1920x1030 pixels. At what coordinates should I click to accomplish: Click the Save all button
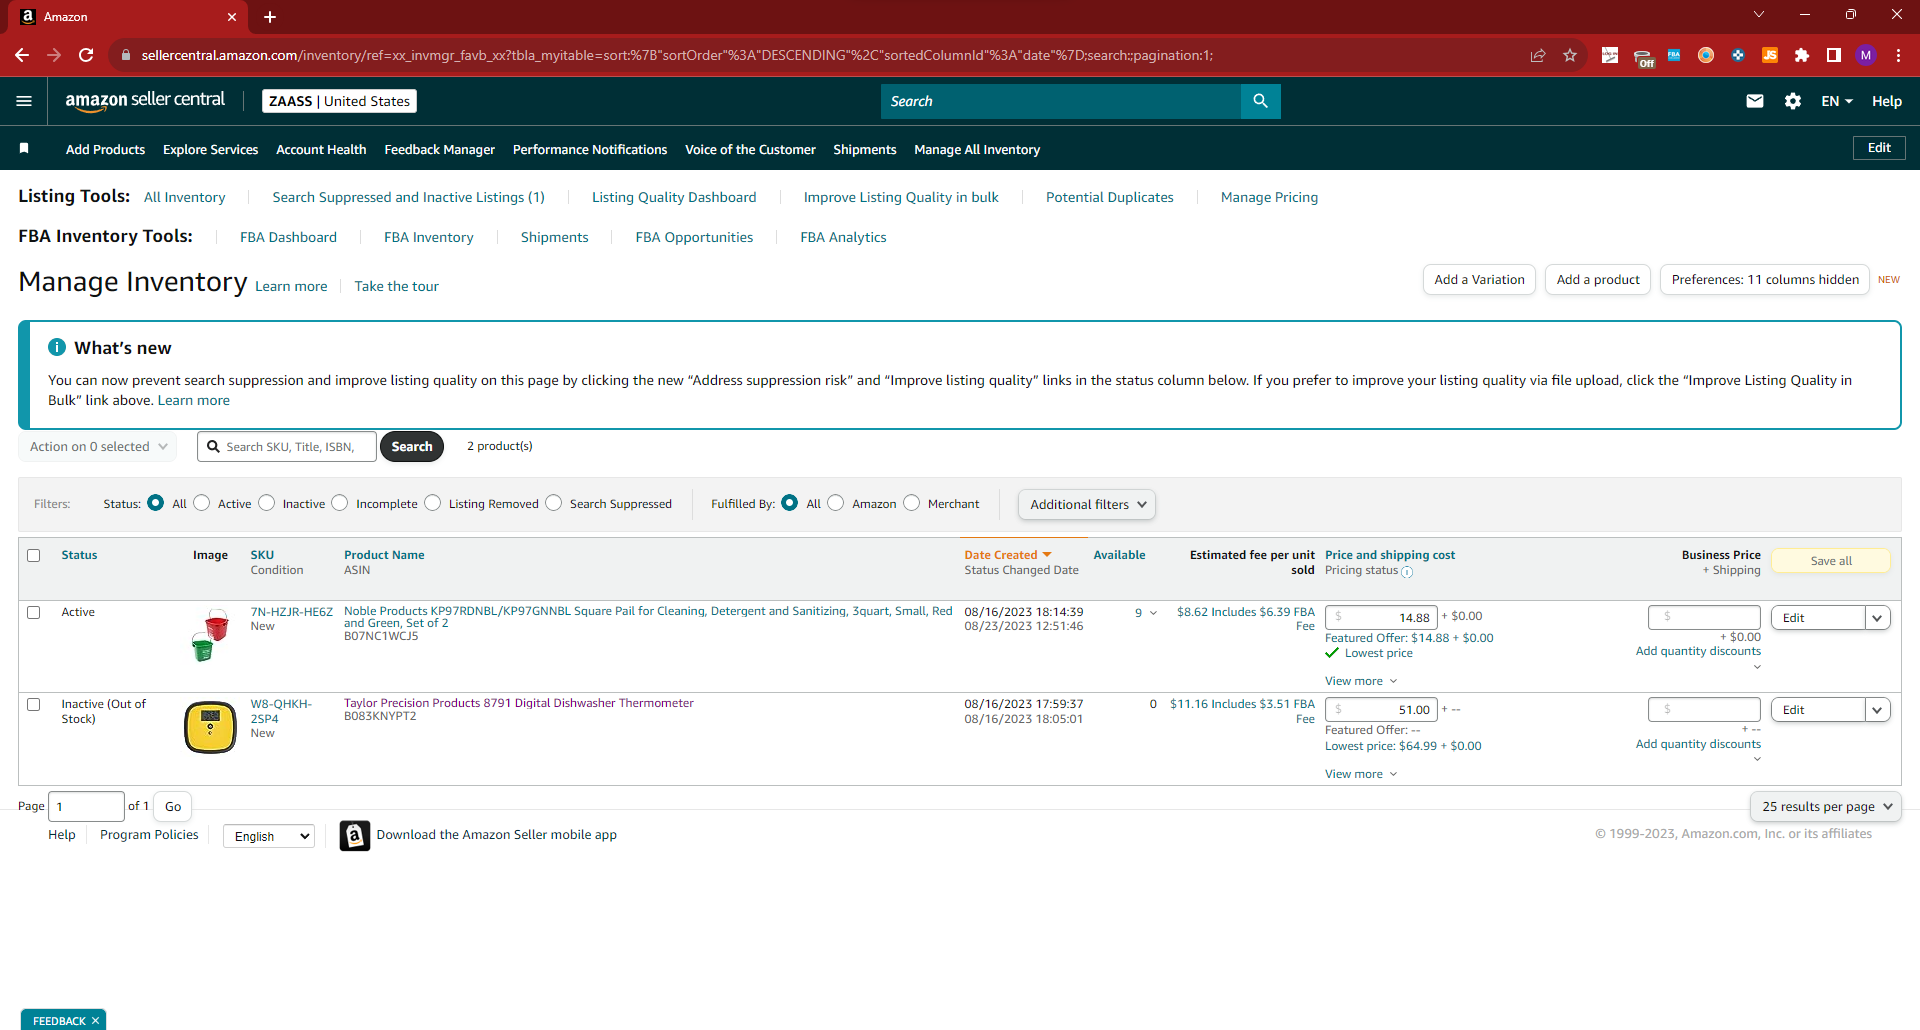click(x=1831, y=561)
